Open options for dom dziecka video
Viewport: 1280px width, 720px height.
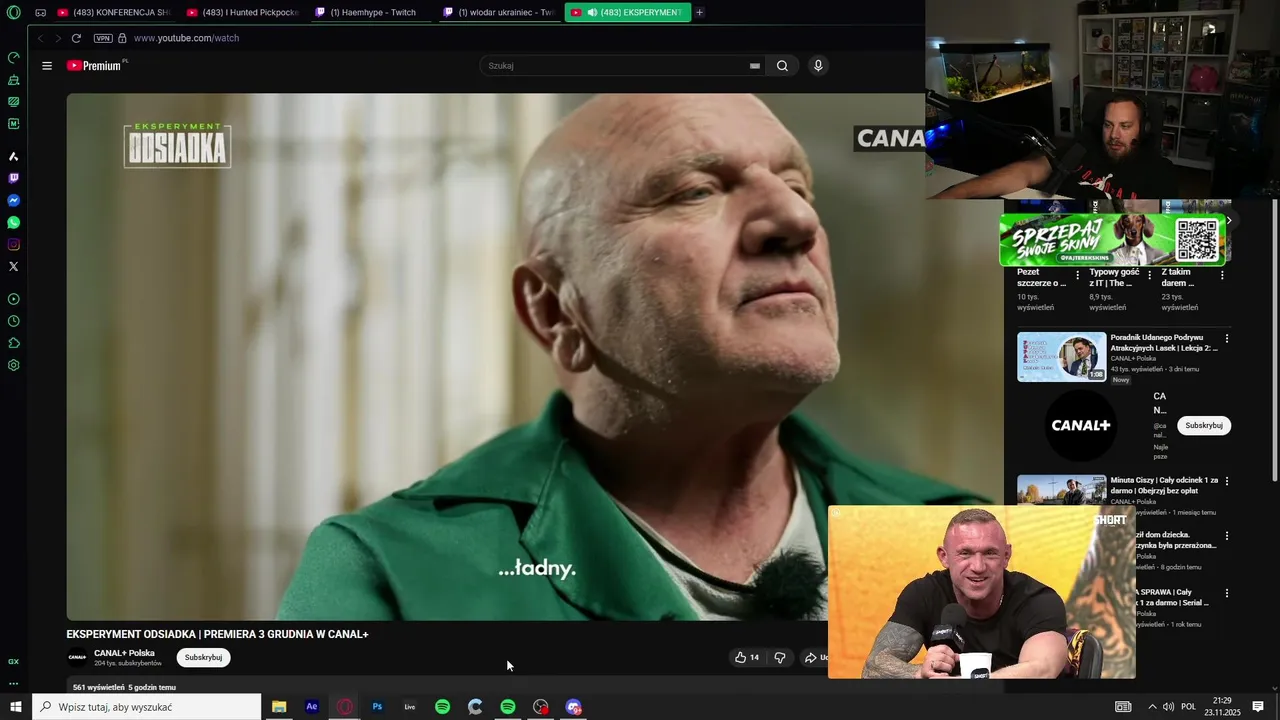(1227, 536)
